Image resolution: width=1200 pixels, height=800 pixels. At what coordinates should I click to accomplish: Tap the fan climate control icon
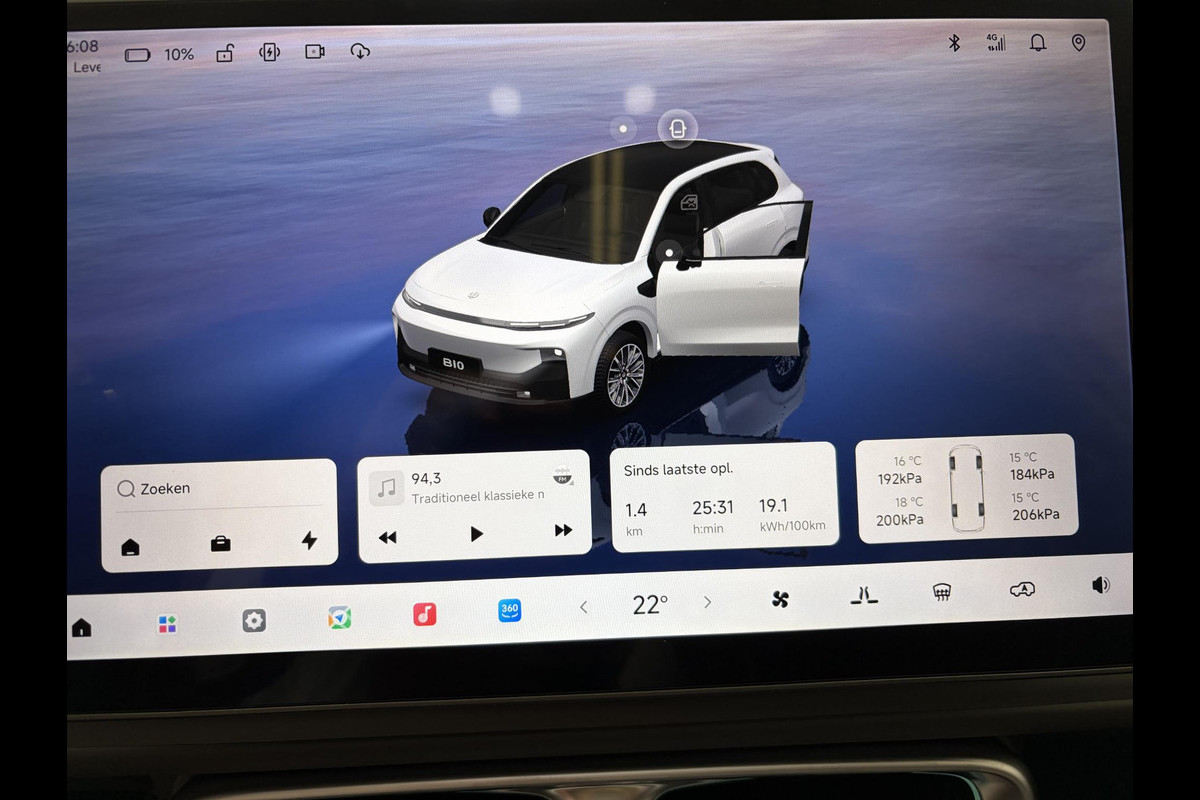tap(780, 599)
